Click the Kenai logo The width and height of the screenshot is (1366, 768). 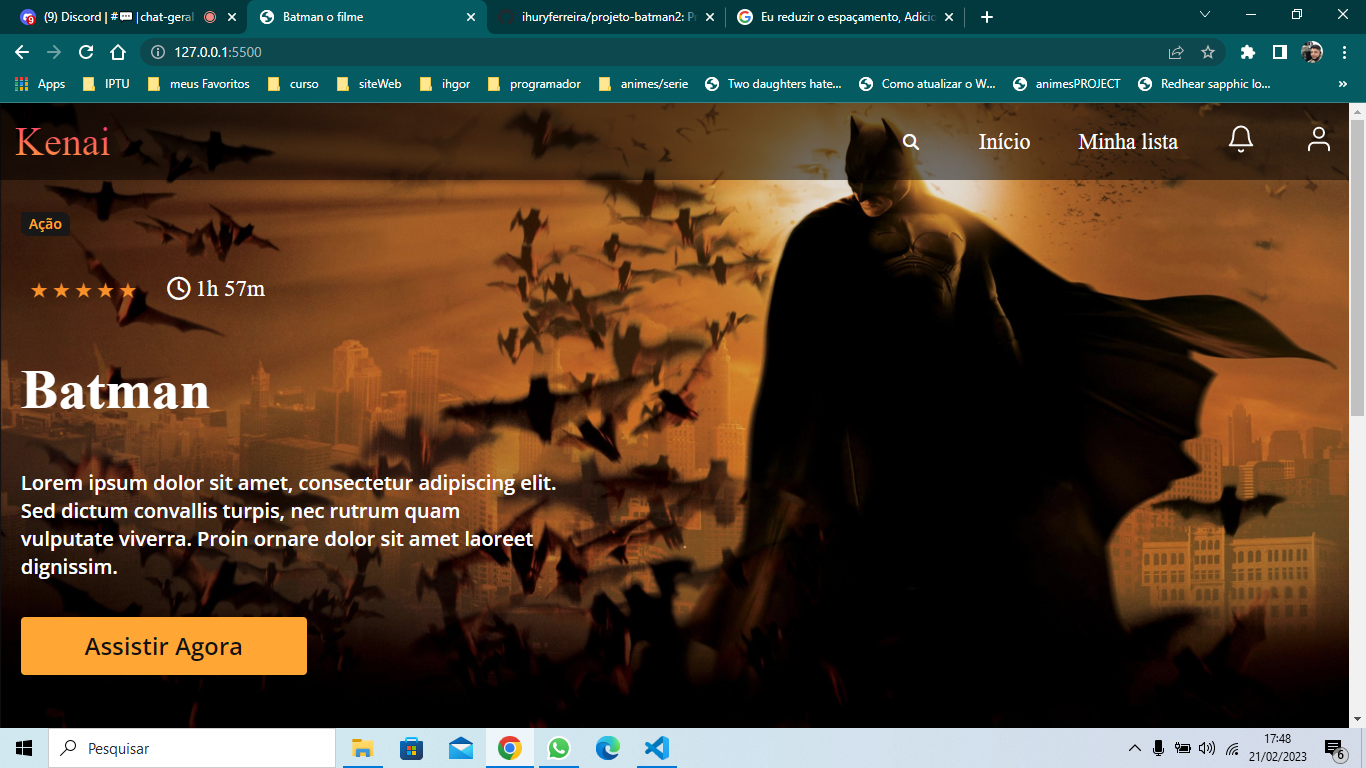pyautogui.click(x=63, y=143)
